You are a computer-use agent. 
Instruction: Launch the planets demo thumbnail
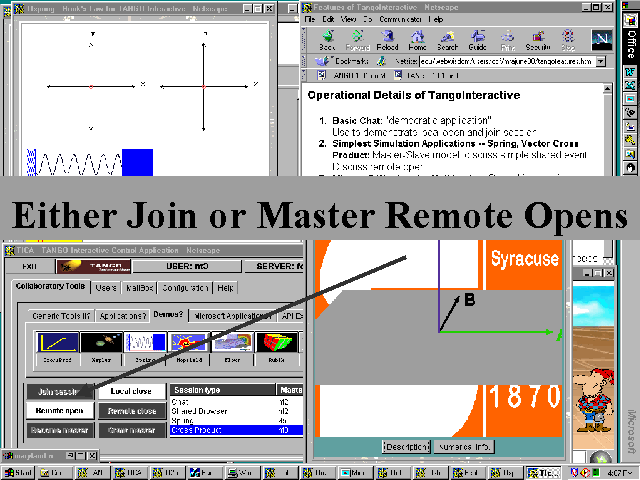(x=101, y=342)
